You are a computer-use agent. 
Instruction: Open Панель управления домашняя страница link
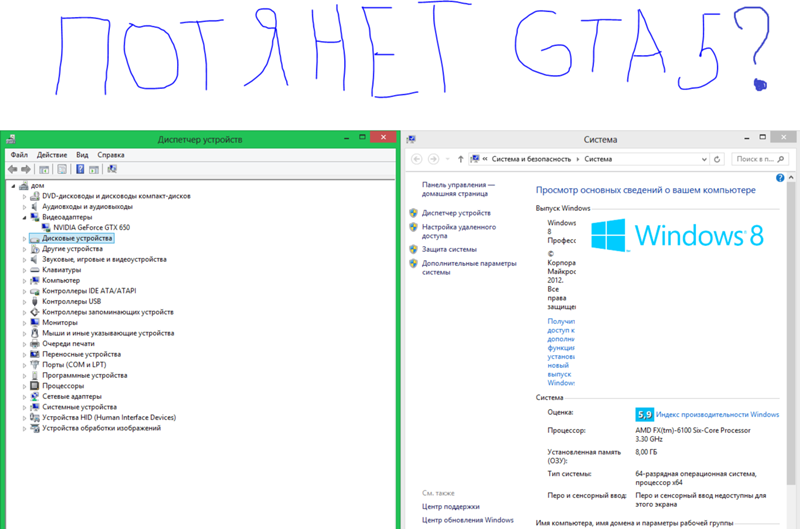click(x=458, y=189)
